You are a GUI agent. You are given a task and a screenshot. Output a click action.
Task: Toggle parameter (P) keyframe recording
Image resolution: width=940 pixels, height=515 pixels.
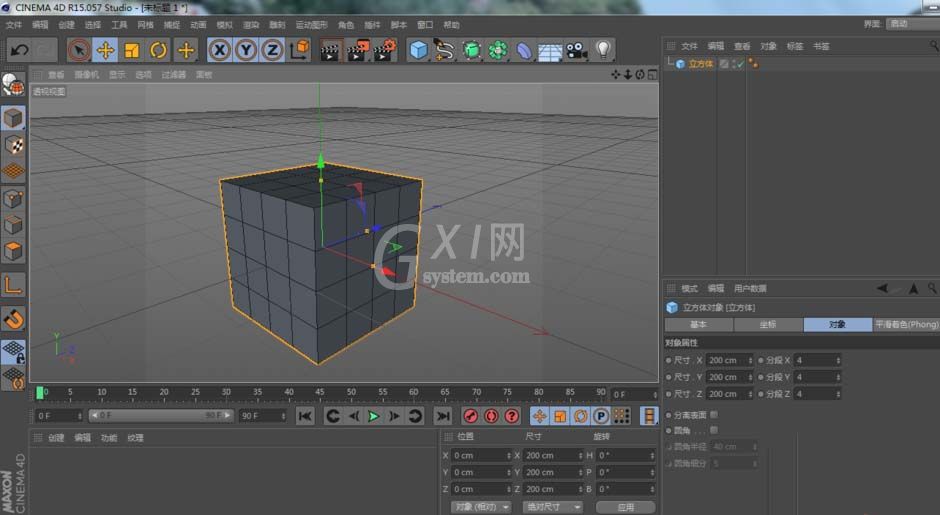click(600, 415)
